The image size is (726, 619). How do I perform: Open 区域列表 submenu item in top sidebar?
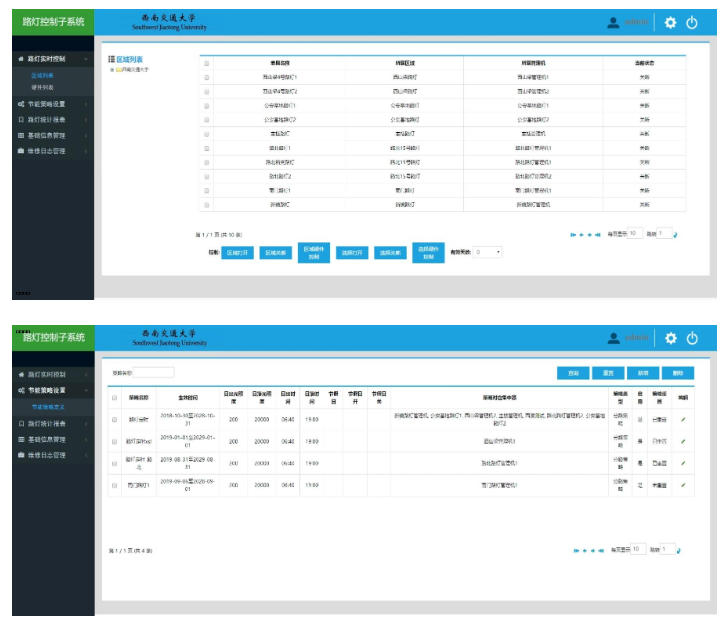point(42,75)
